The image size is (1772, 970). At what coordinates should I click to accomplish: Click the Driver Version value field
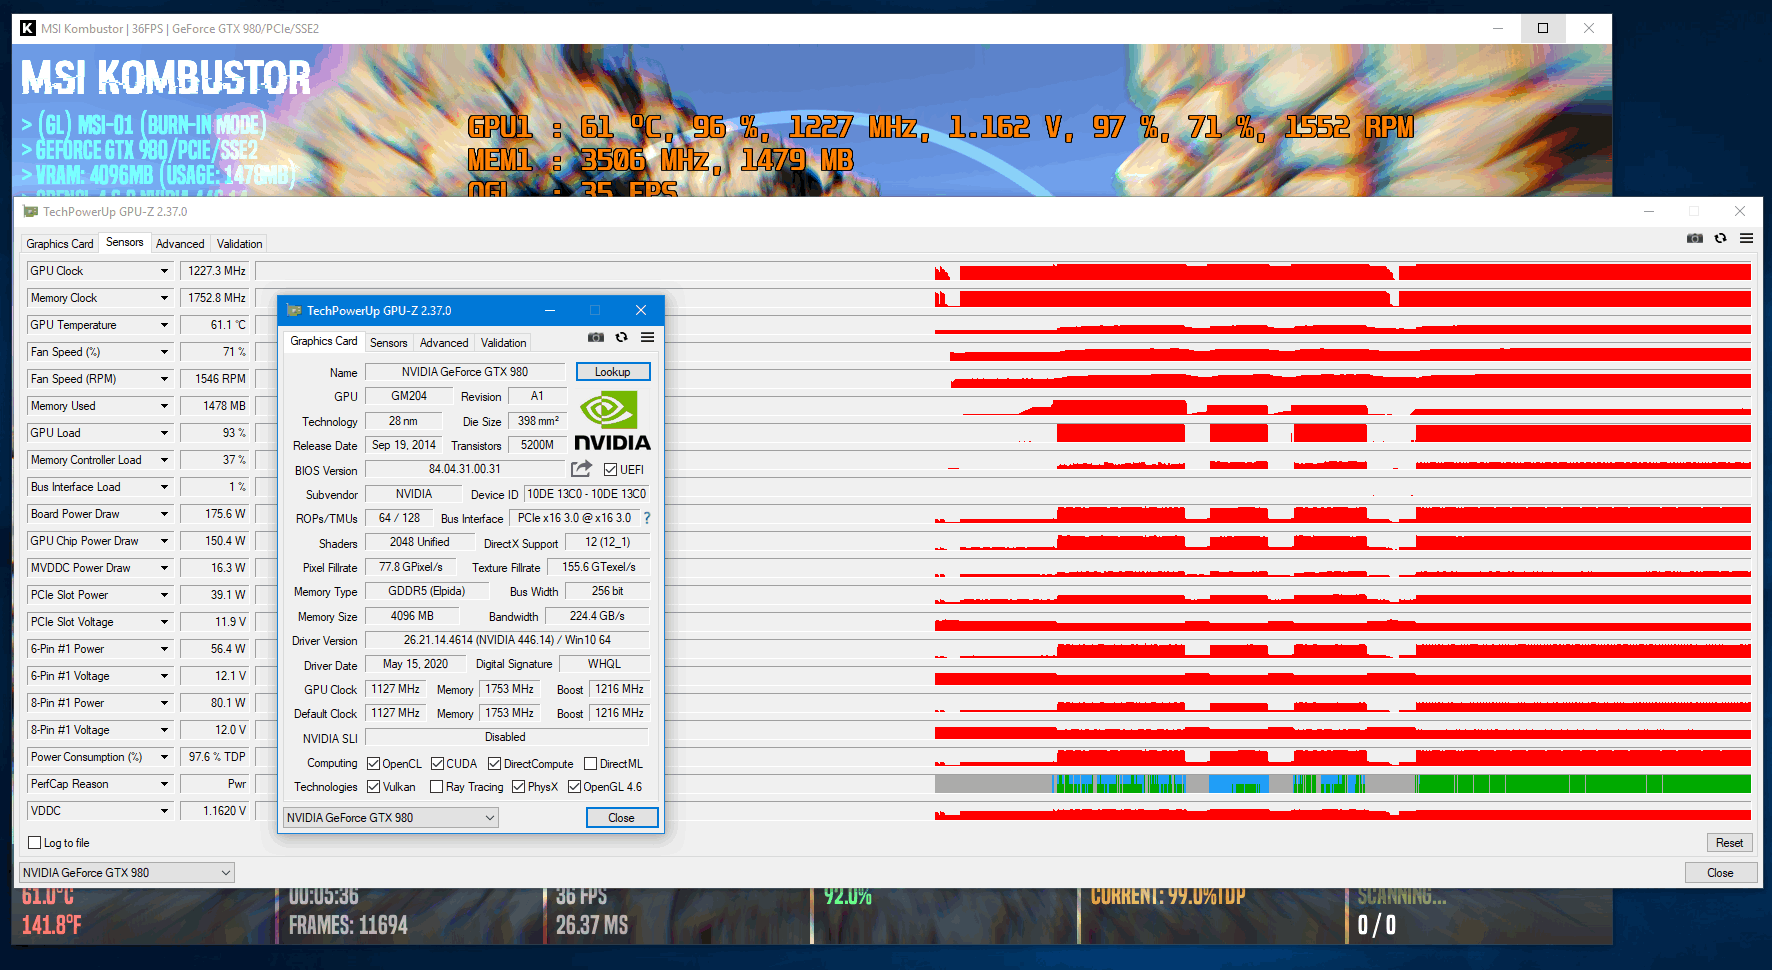click(507, 639)
